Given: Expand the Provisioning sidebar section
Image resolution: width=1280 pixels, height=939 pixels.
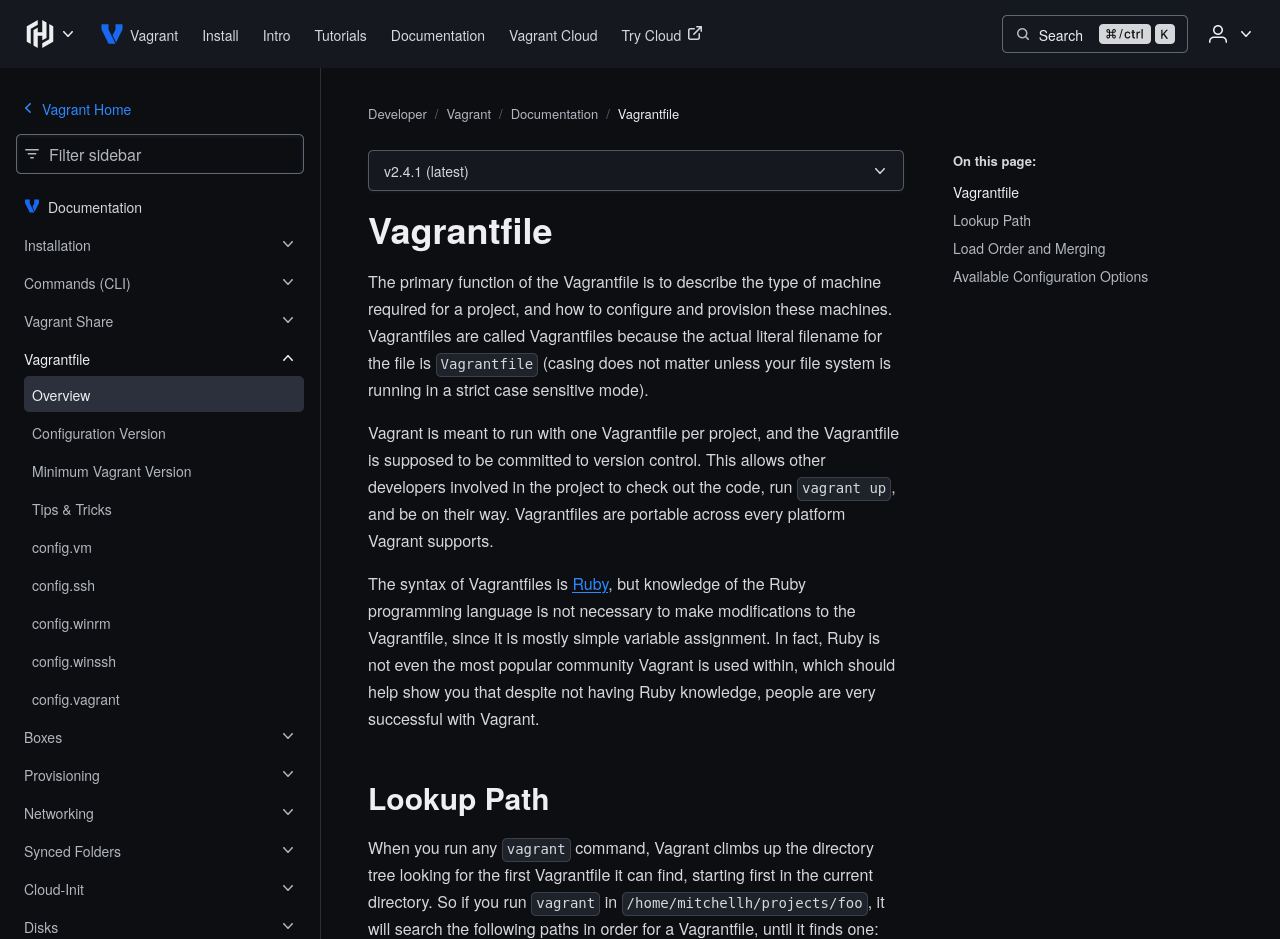Looking at the screenshot, I should click(288, 775).
